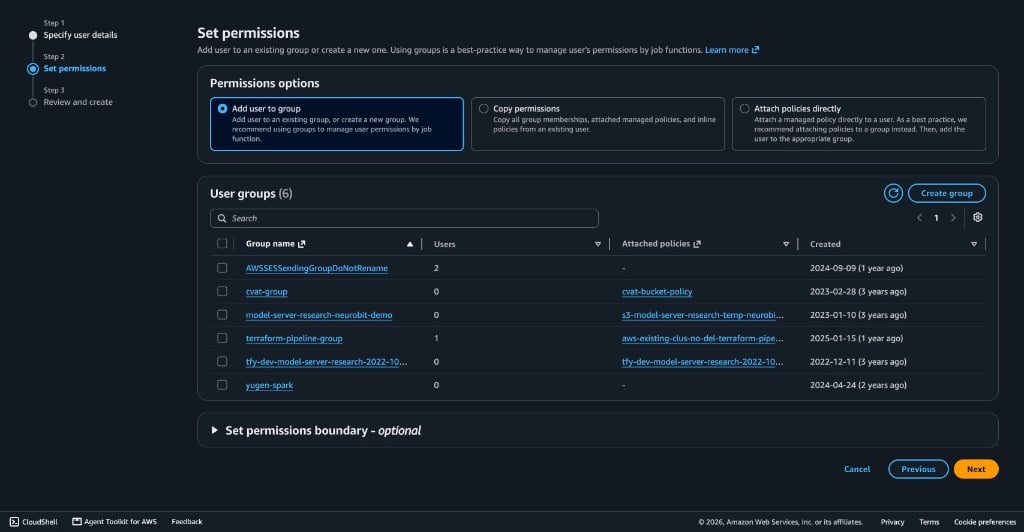Go to next page arrow in pagination
Image resolution: width=1024 pixels, height=532 pixels.
click(953, 218)
